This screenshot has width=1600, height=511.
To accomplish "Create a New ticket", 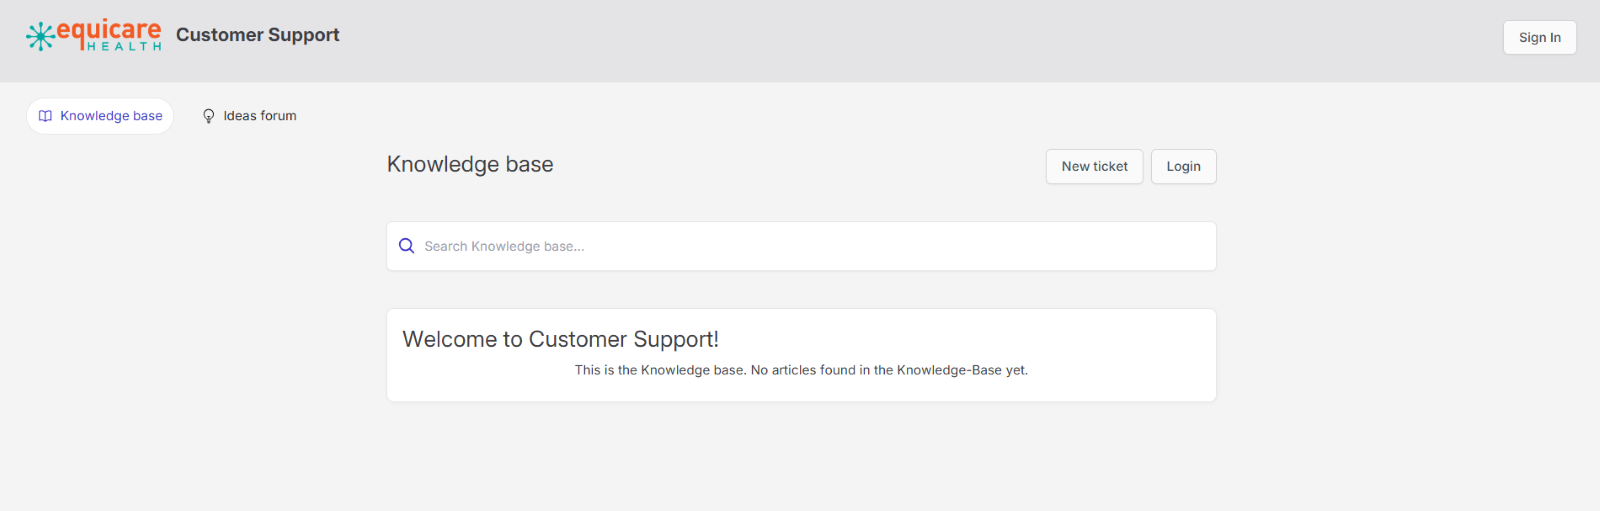I will click(x=1094, y=167).
